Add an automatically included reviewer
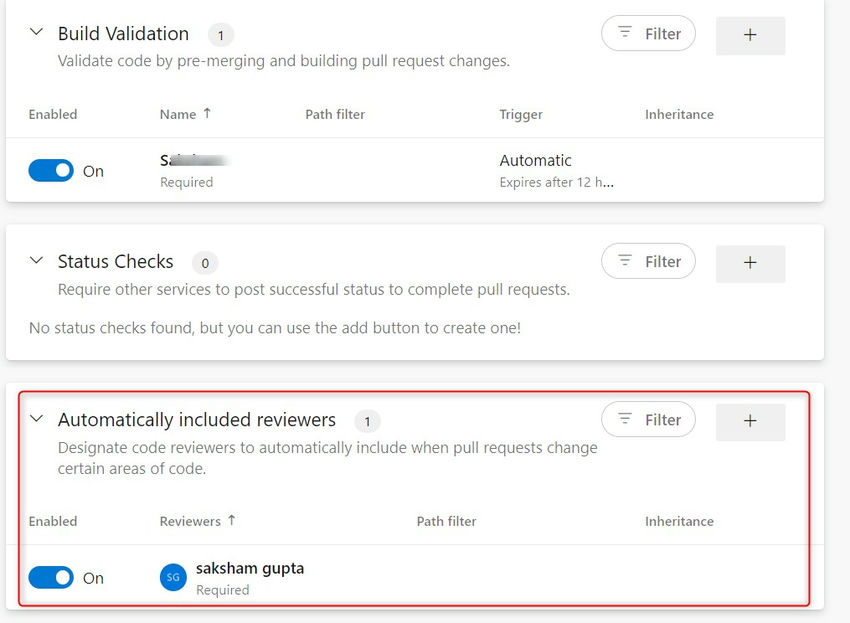The height and width of the screenshot is (623, 850). 750,422
